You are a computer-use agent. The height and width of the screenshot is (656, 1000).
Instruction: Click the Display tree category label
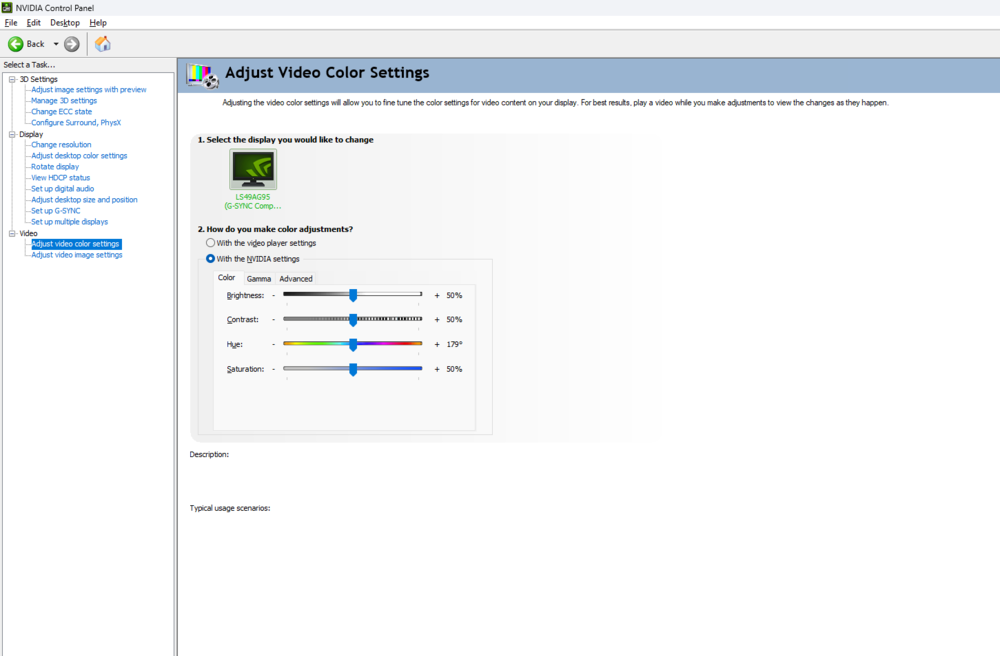point(31,135)
